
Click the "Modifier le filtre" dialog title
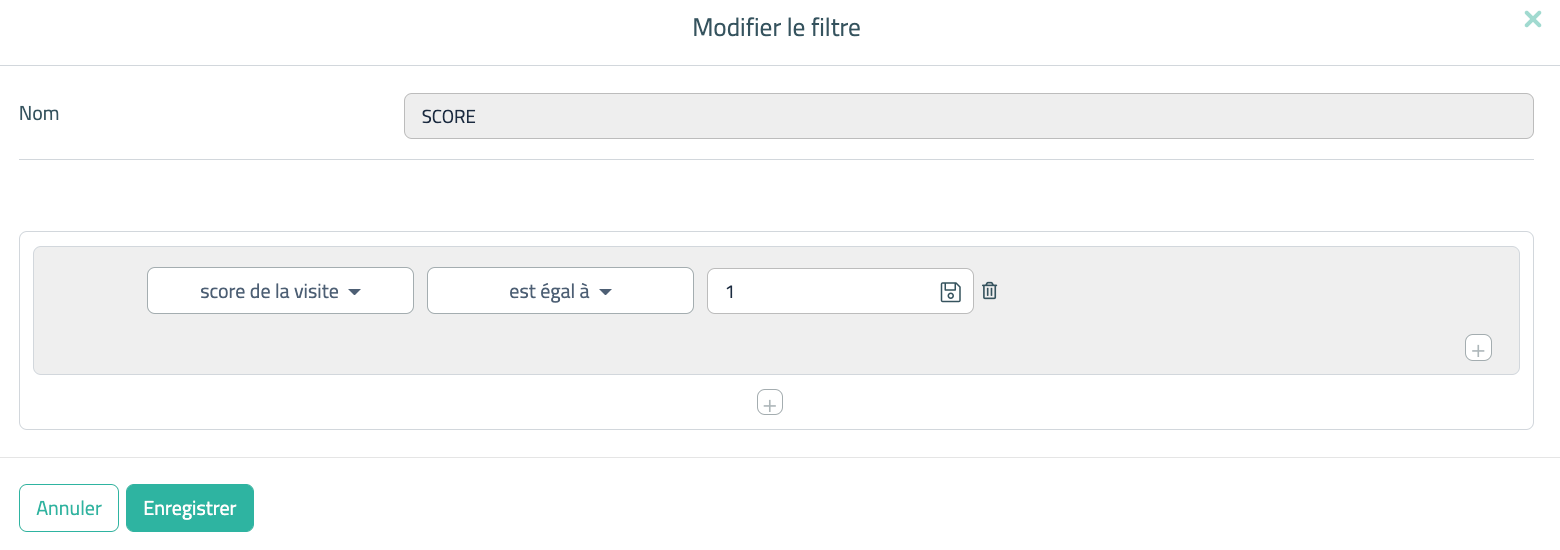(776, 28)
